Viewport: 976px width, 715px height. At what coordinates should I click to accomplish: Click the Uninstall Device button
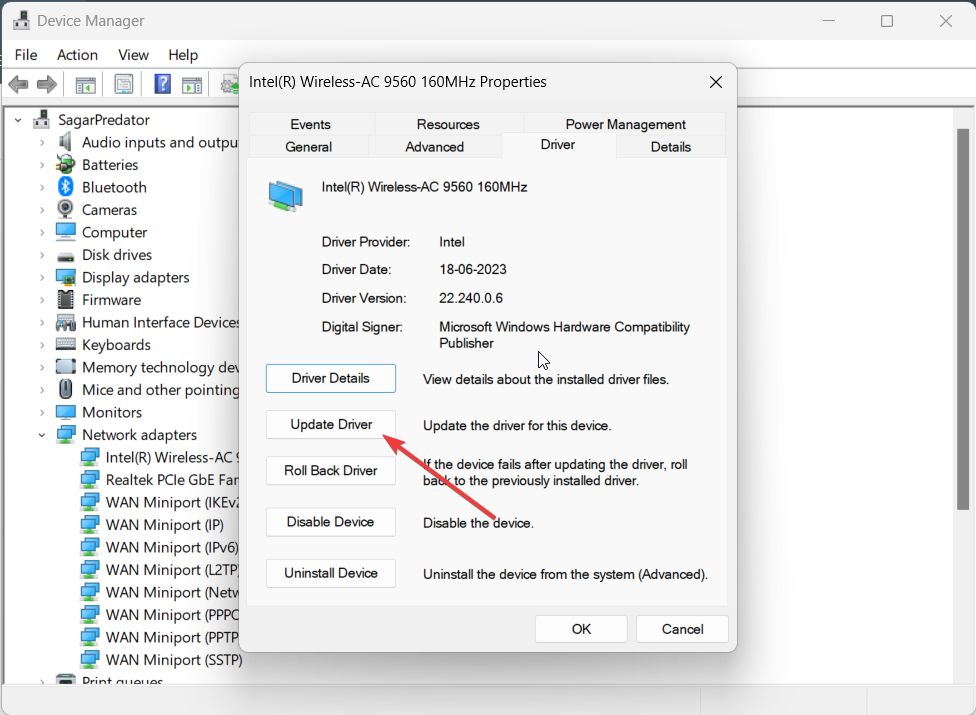pos(331,573)
